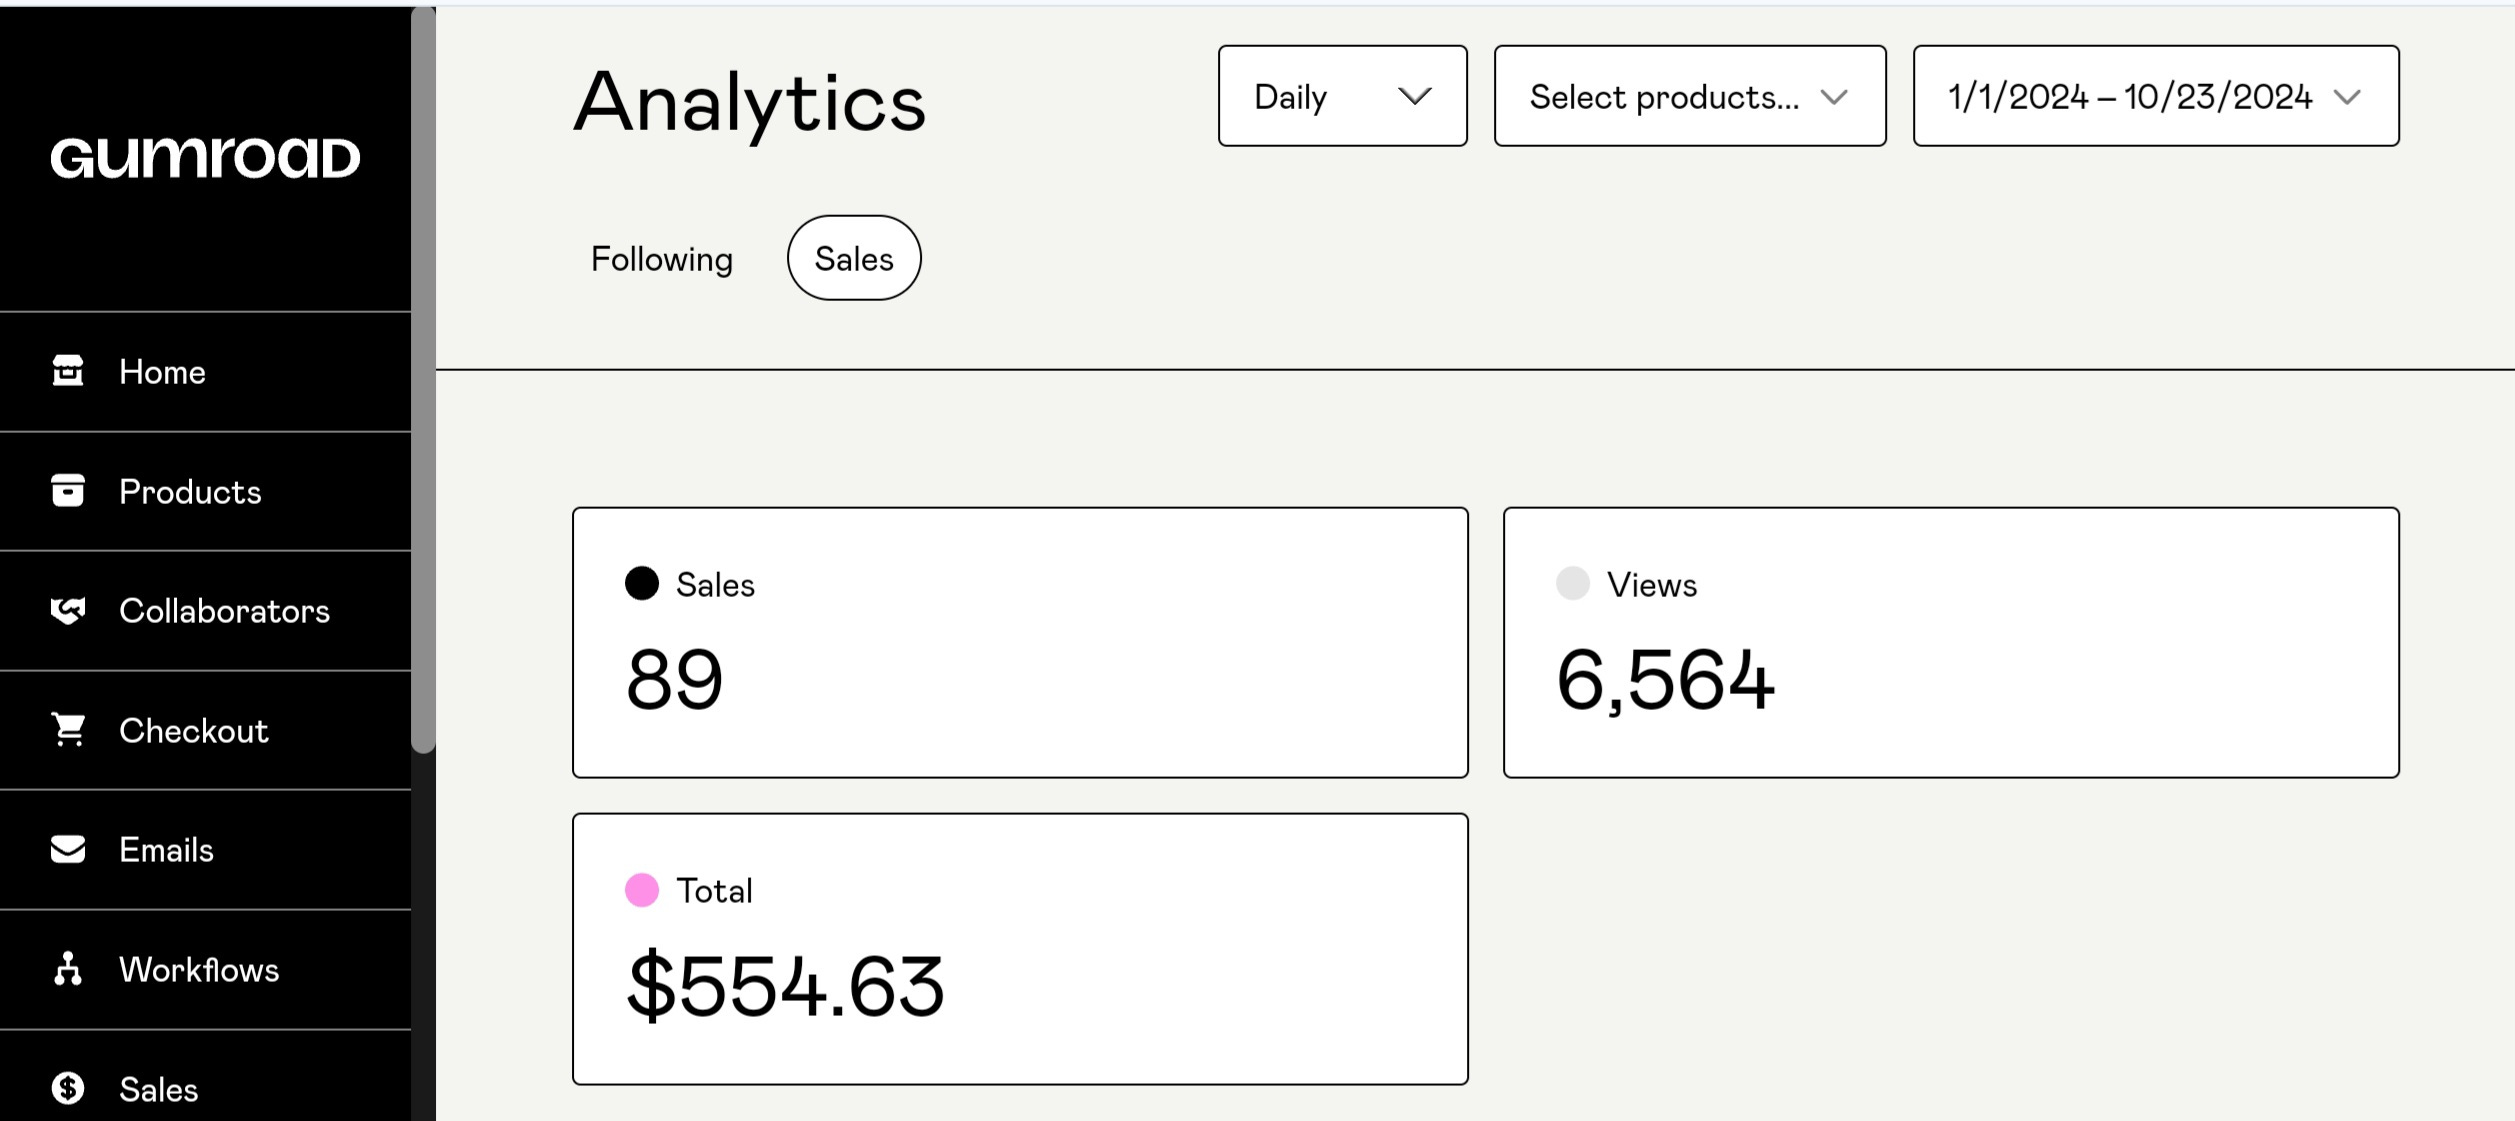This screenshot has width=2515, height=1121.
Task: Toggle the gray Views series dot
Action: click(1573, 583)
